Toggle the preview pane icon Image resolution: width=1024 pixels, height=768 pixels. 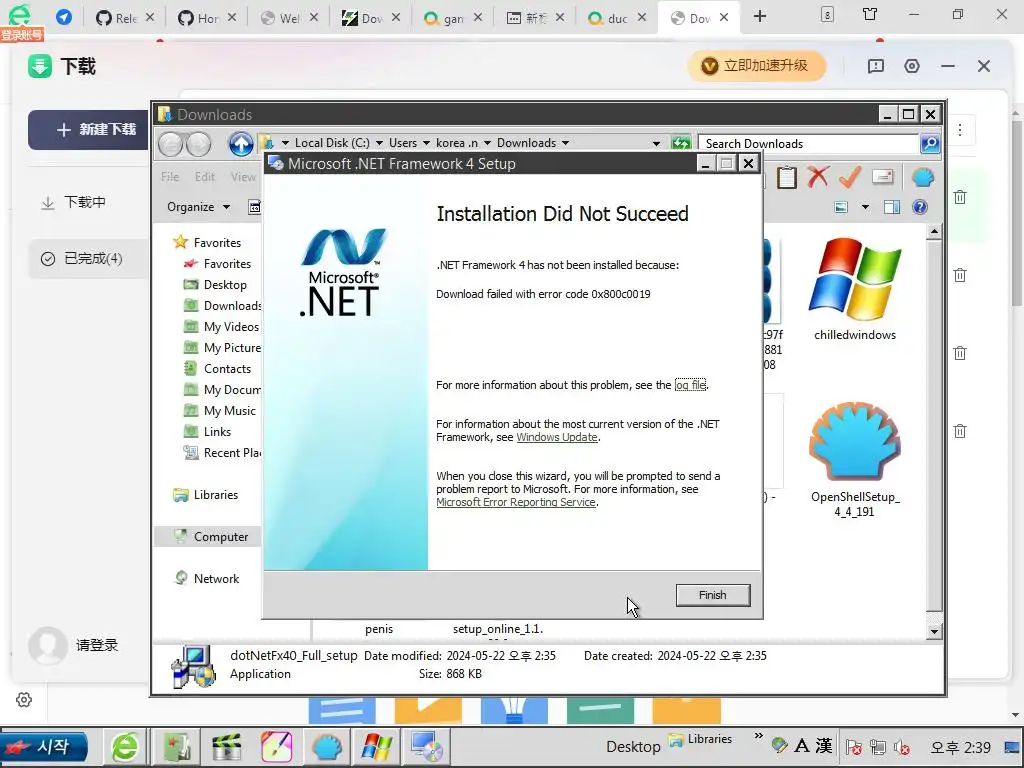coord(891,207)
